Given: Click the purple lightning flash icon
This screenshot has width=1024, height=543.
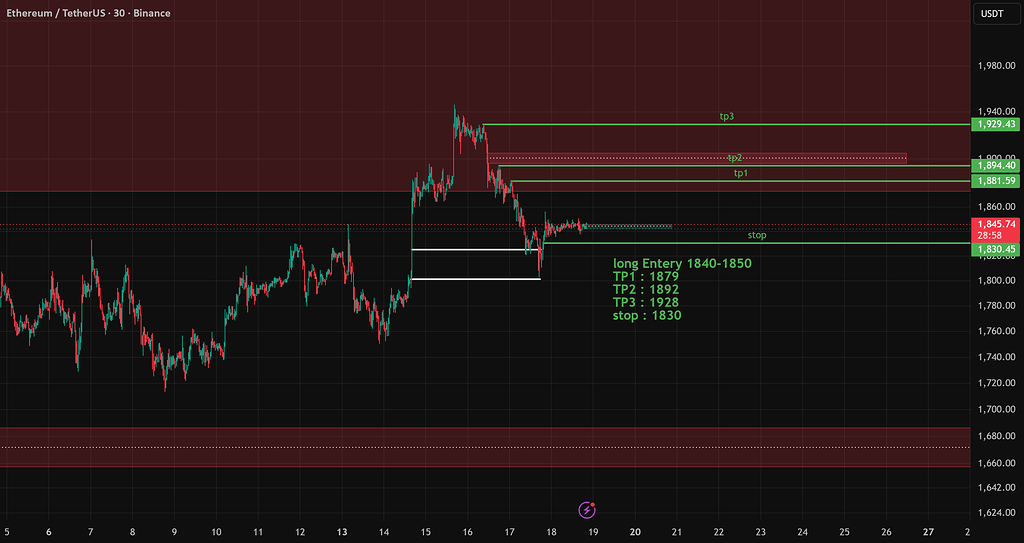Looking at the screenshot, I should pyautogui.click(x=587, y=510).
